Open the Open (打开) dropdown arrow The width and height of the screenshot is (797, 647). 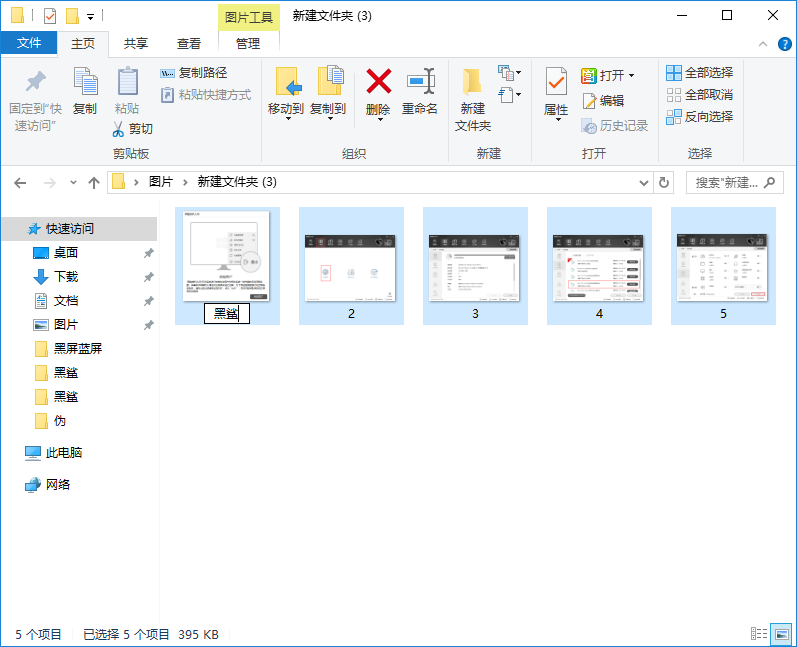pyautogui.click(x=631, y=76)
